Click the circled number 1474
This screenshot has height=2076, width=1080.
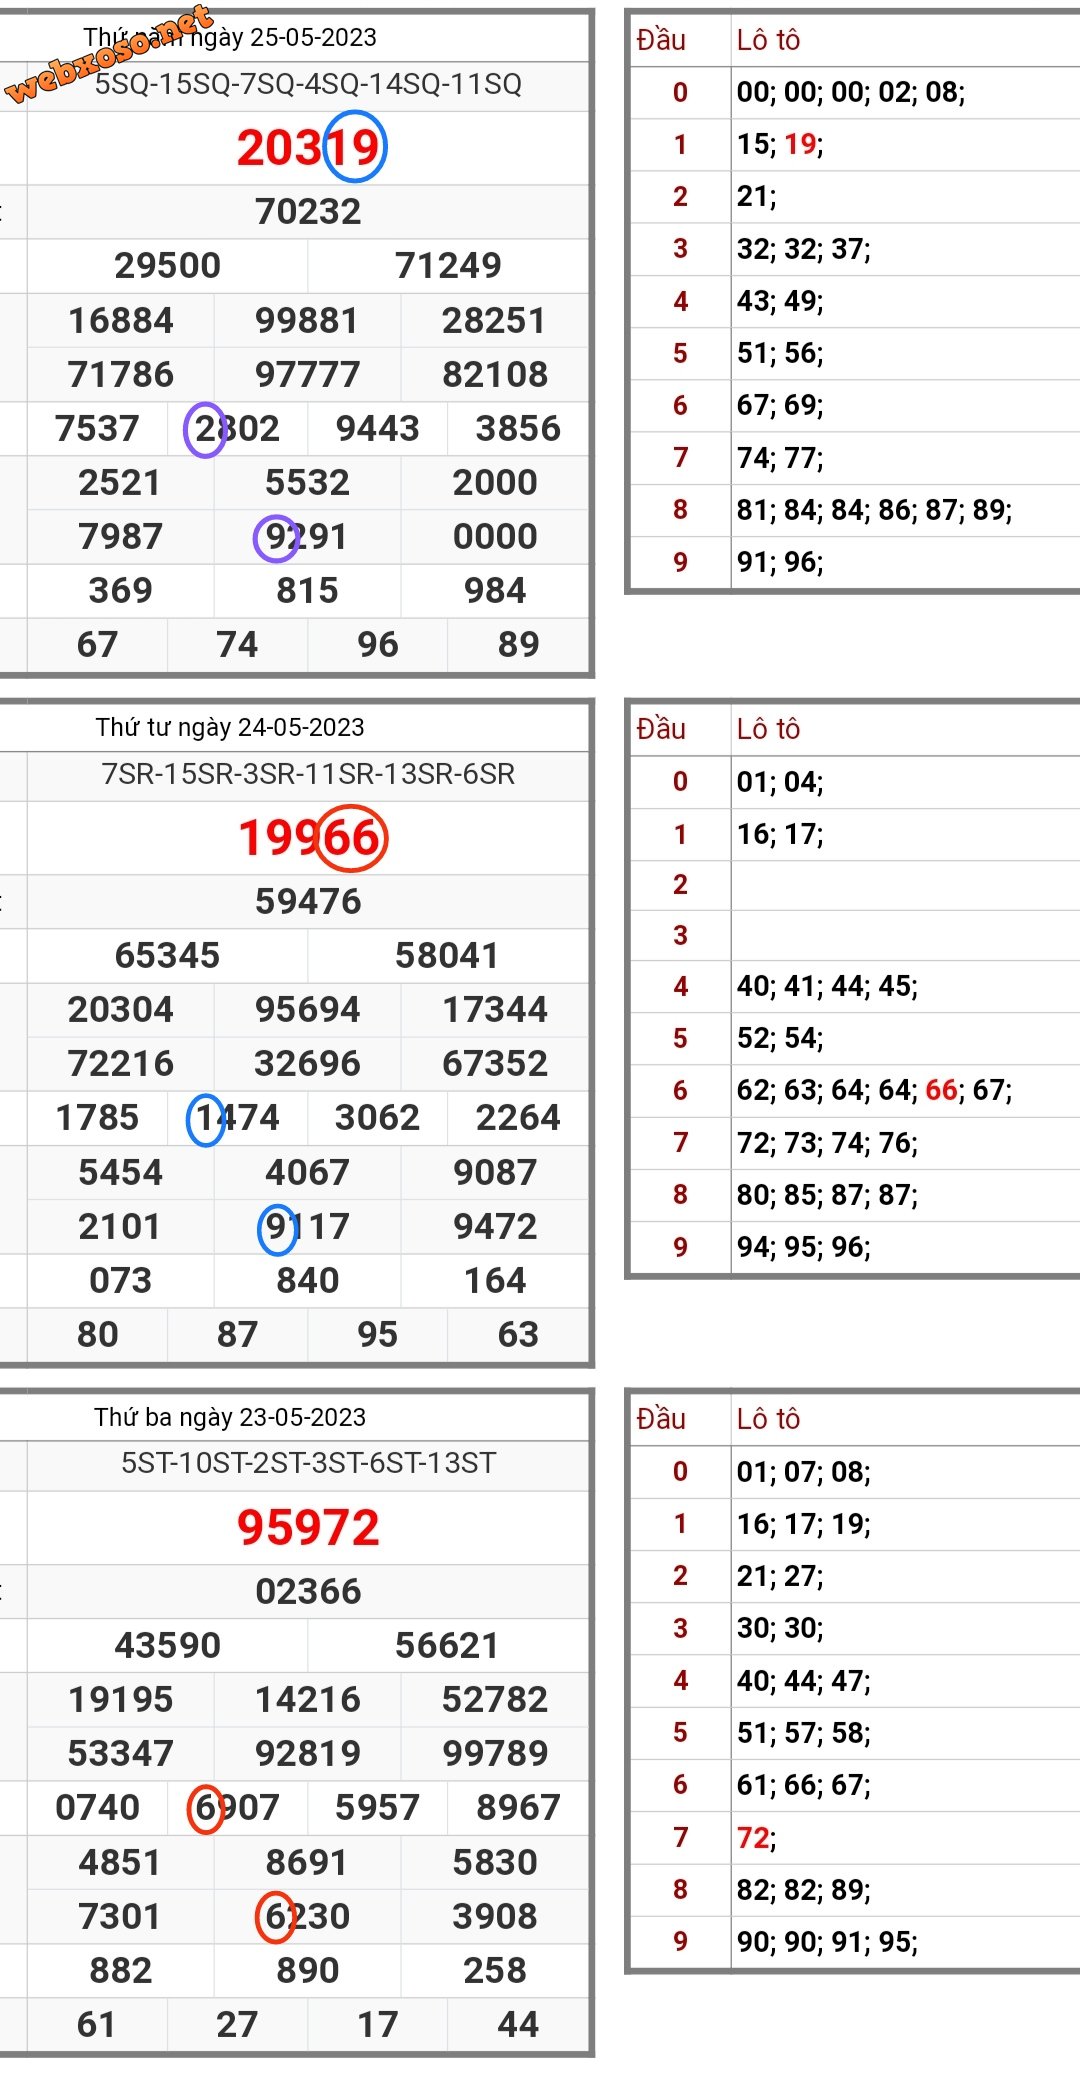[237, 1118]
